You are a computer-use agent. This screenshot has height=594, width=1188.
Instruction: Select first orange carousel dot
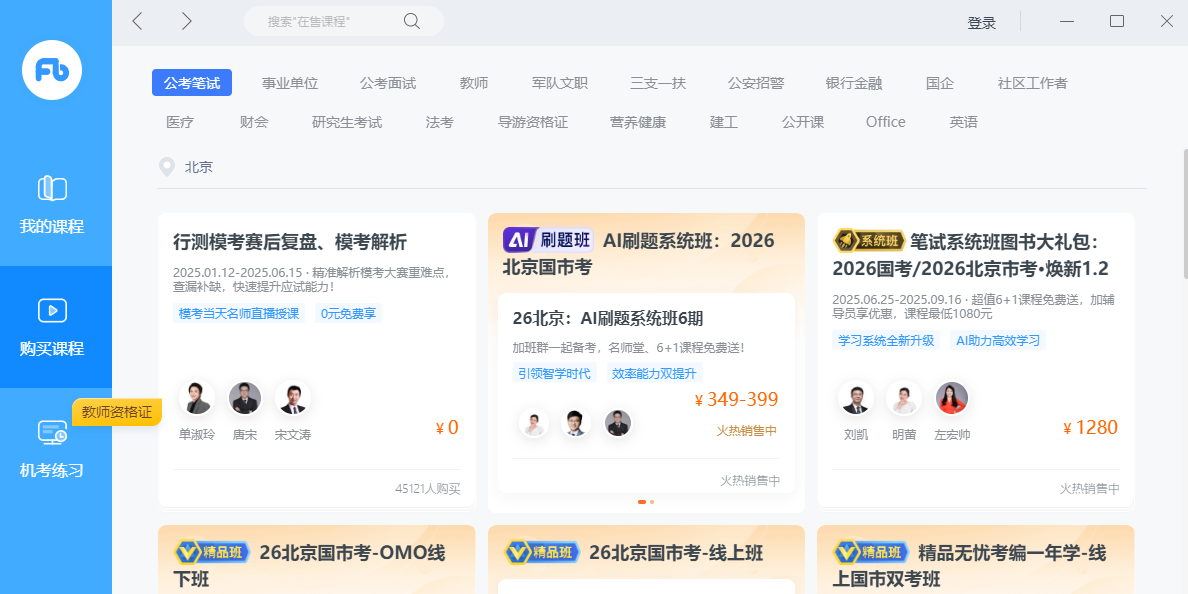coord(642,502)
